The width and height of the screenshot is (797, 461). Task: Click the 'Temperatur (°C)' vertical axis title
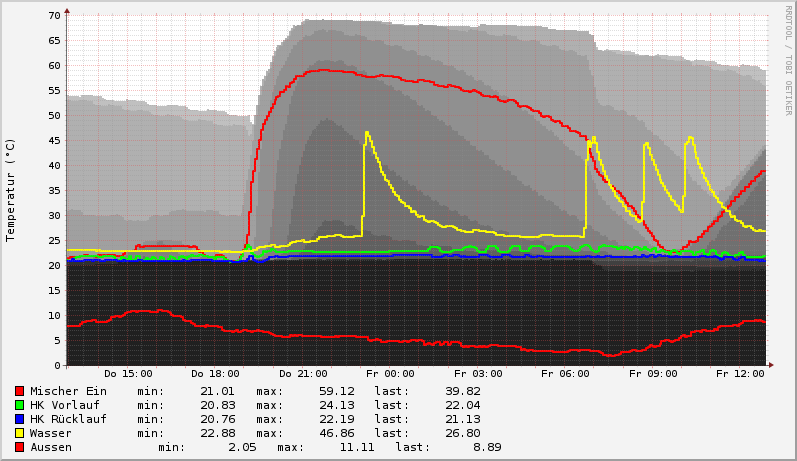11,190
